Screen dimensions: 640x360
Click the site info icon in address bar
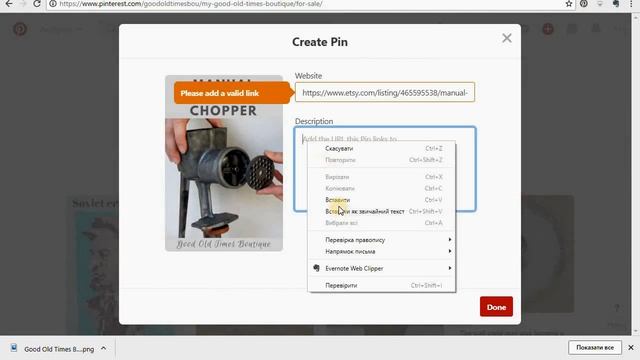53,4
